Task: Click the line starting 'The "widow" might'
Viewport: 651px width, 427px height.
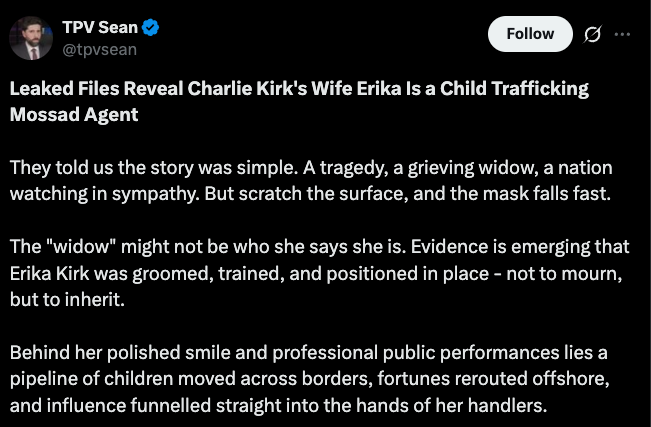Action: pyautogui.click(x=319, y=247)
